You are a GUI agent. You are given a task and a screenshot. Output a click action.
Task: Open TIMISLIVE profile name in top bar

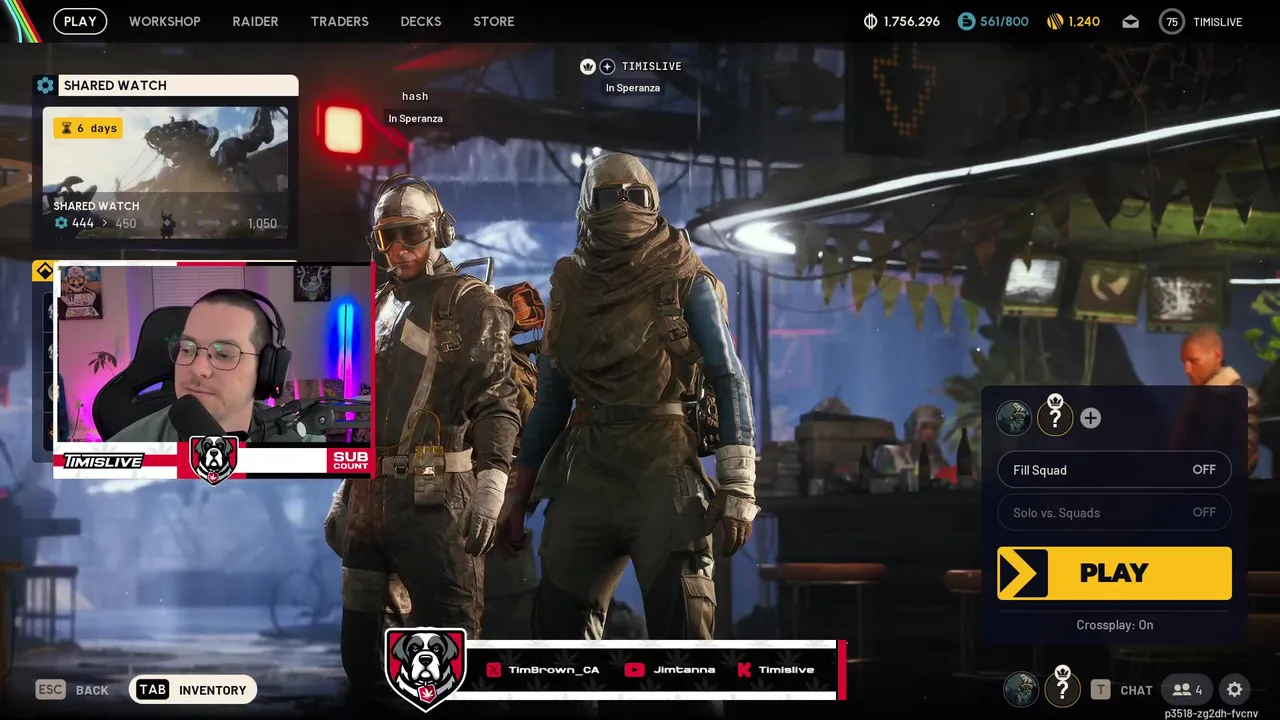point(1218,21)
